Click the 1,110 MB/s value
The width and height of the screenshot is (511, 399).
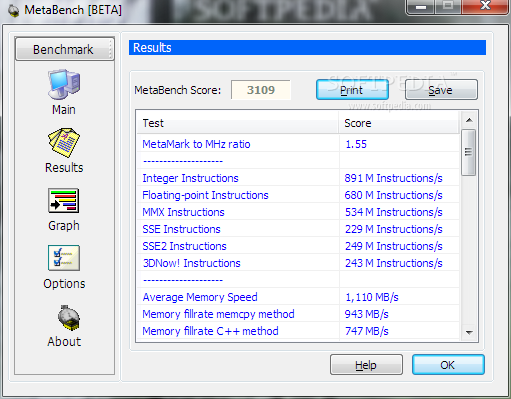tap(372, 297)
